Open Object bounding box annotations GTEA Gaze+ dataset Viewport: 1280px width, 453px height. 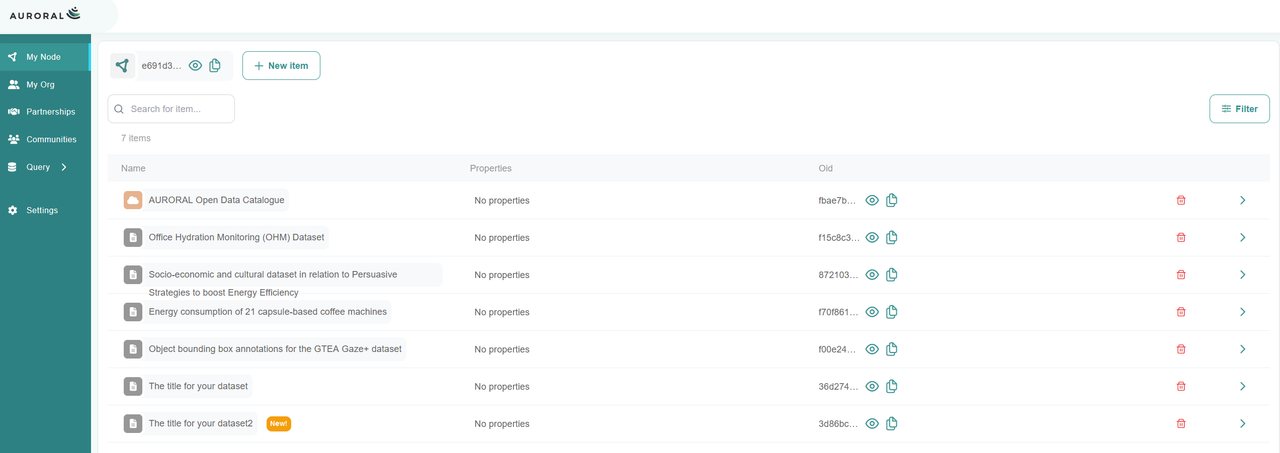click(275, 349)
